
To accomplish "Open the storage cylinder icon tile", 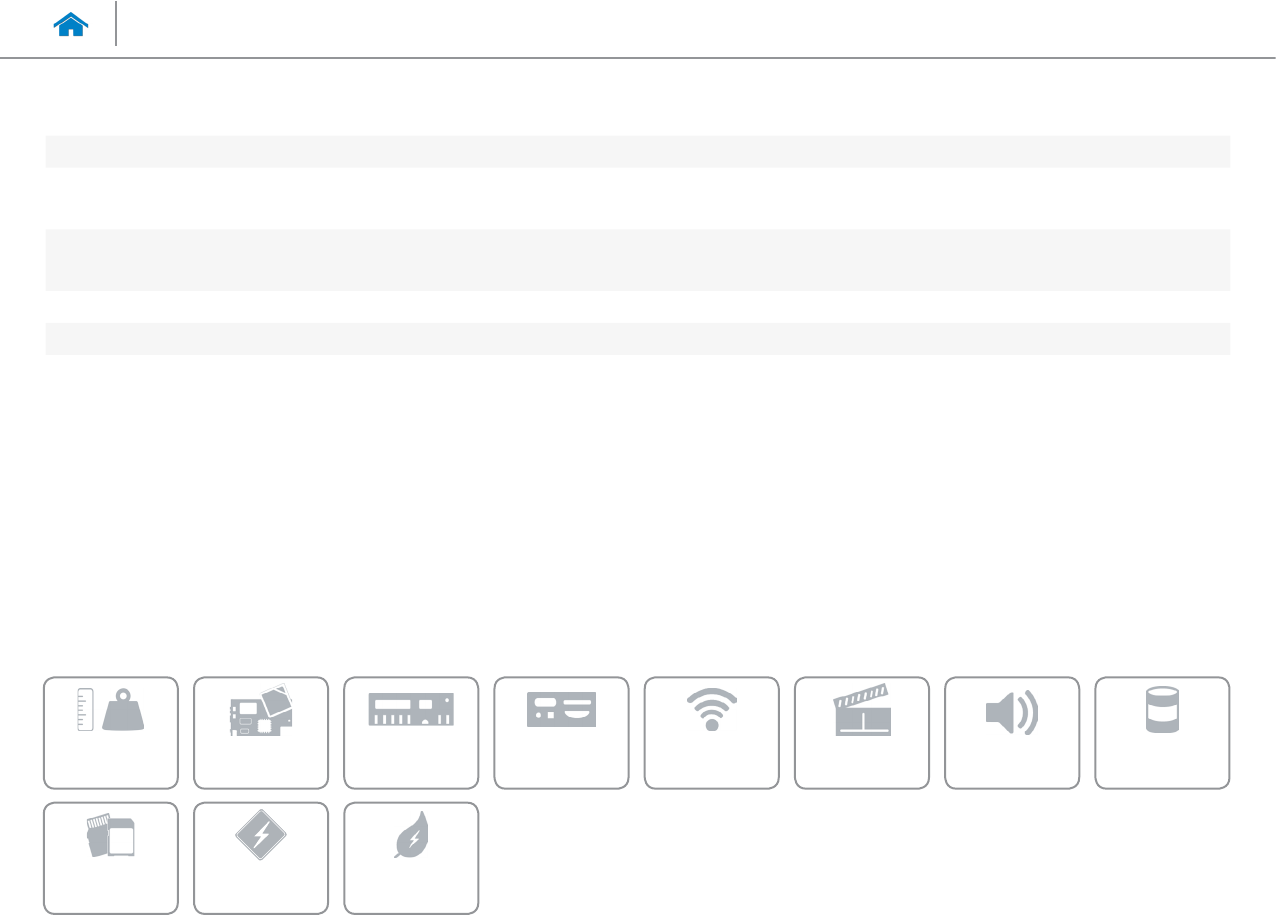I will (x=1162, y=733).
